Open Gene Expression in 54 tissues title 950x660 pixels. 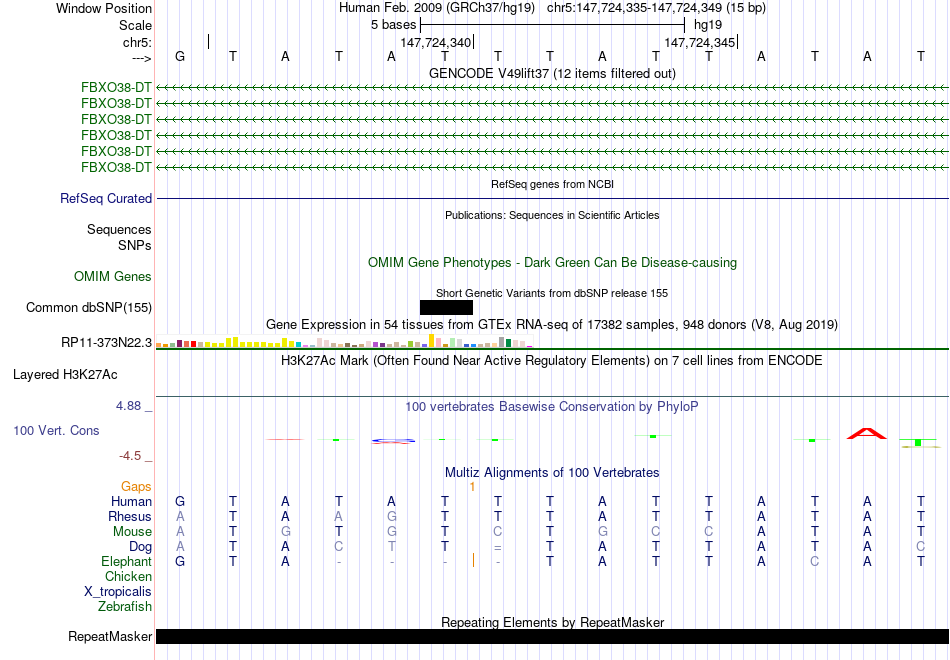552,325
